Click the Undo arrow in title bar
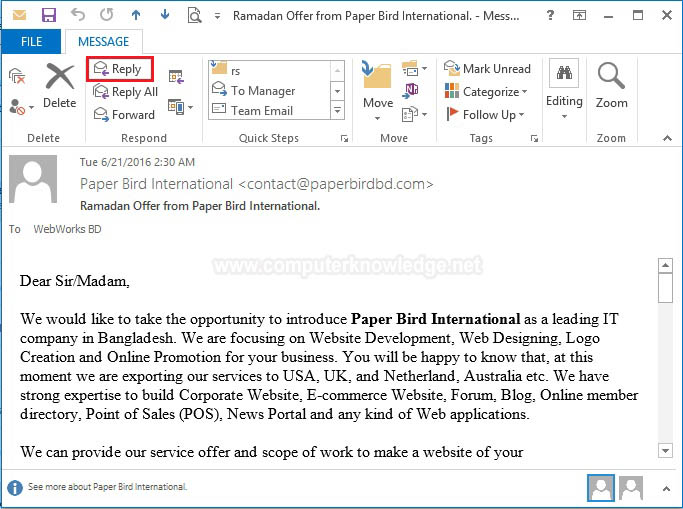The image size is (683, 509). (78, 15)
